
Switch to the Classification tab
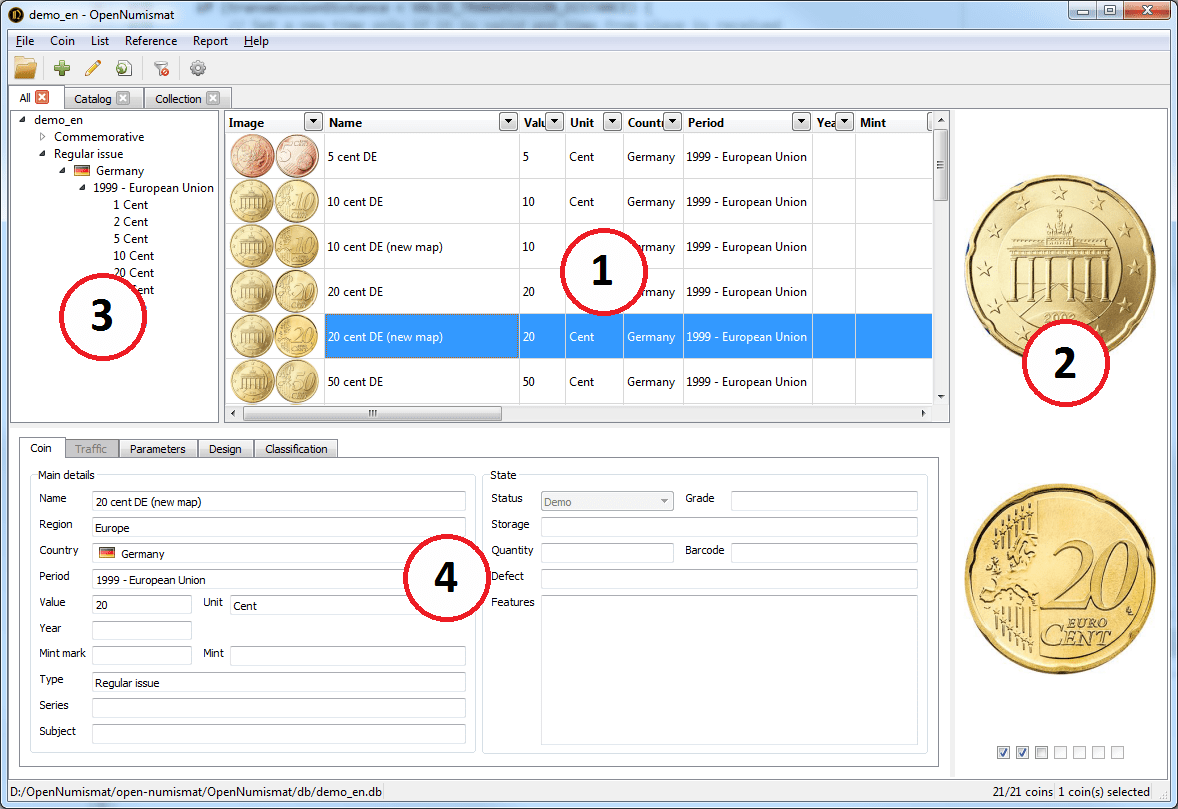(296, 448)
